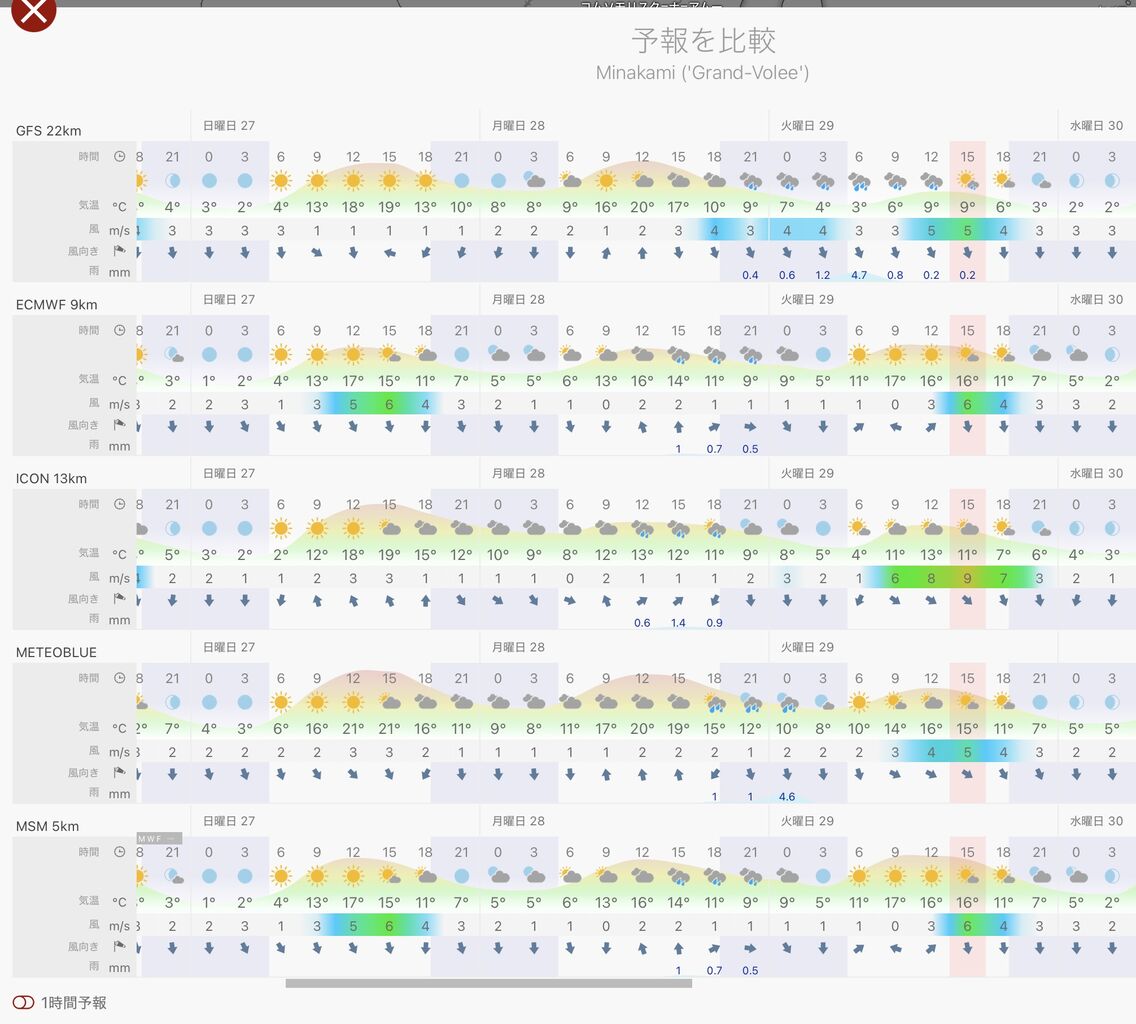Image resolution: width=1136 pixels, height=1024 pixels.
Task: Select the MSM 5km model label
Action: click(x=48, y=826)
